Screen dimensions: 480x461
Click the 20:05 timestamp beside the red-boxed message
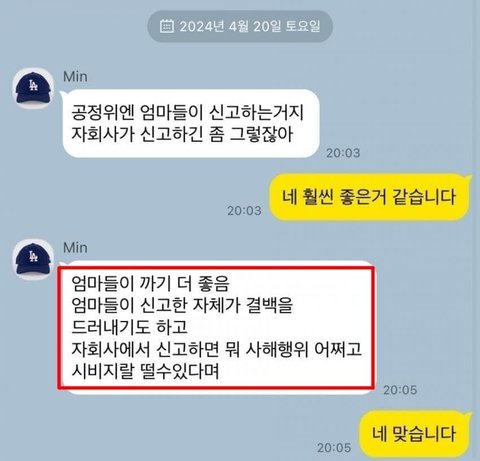400,390
